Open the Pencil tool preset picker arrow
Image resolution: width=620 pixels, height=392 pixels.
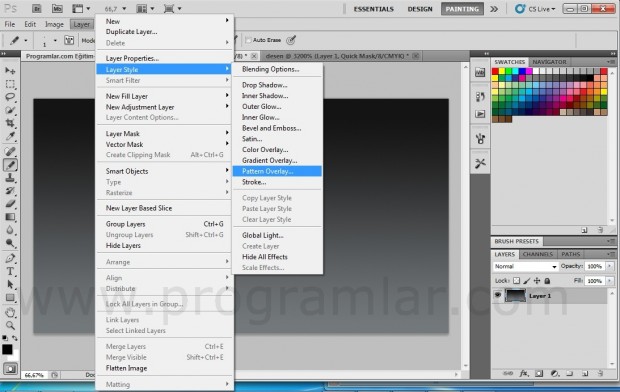(26, 40)
